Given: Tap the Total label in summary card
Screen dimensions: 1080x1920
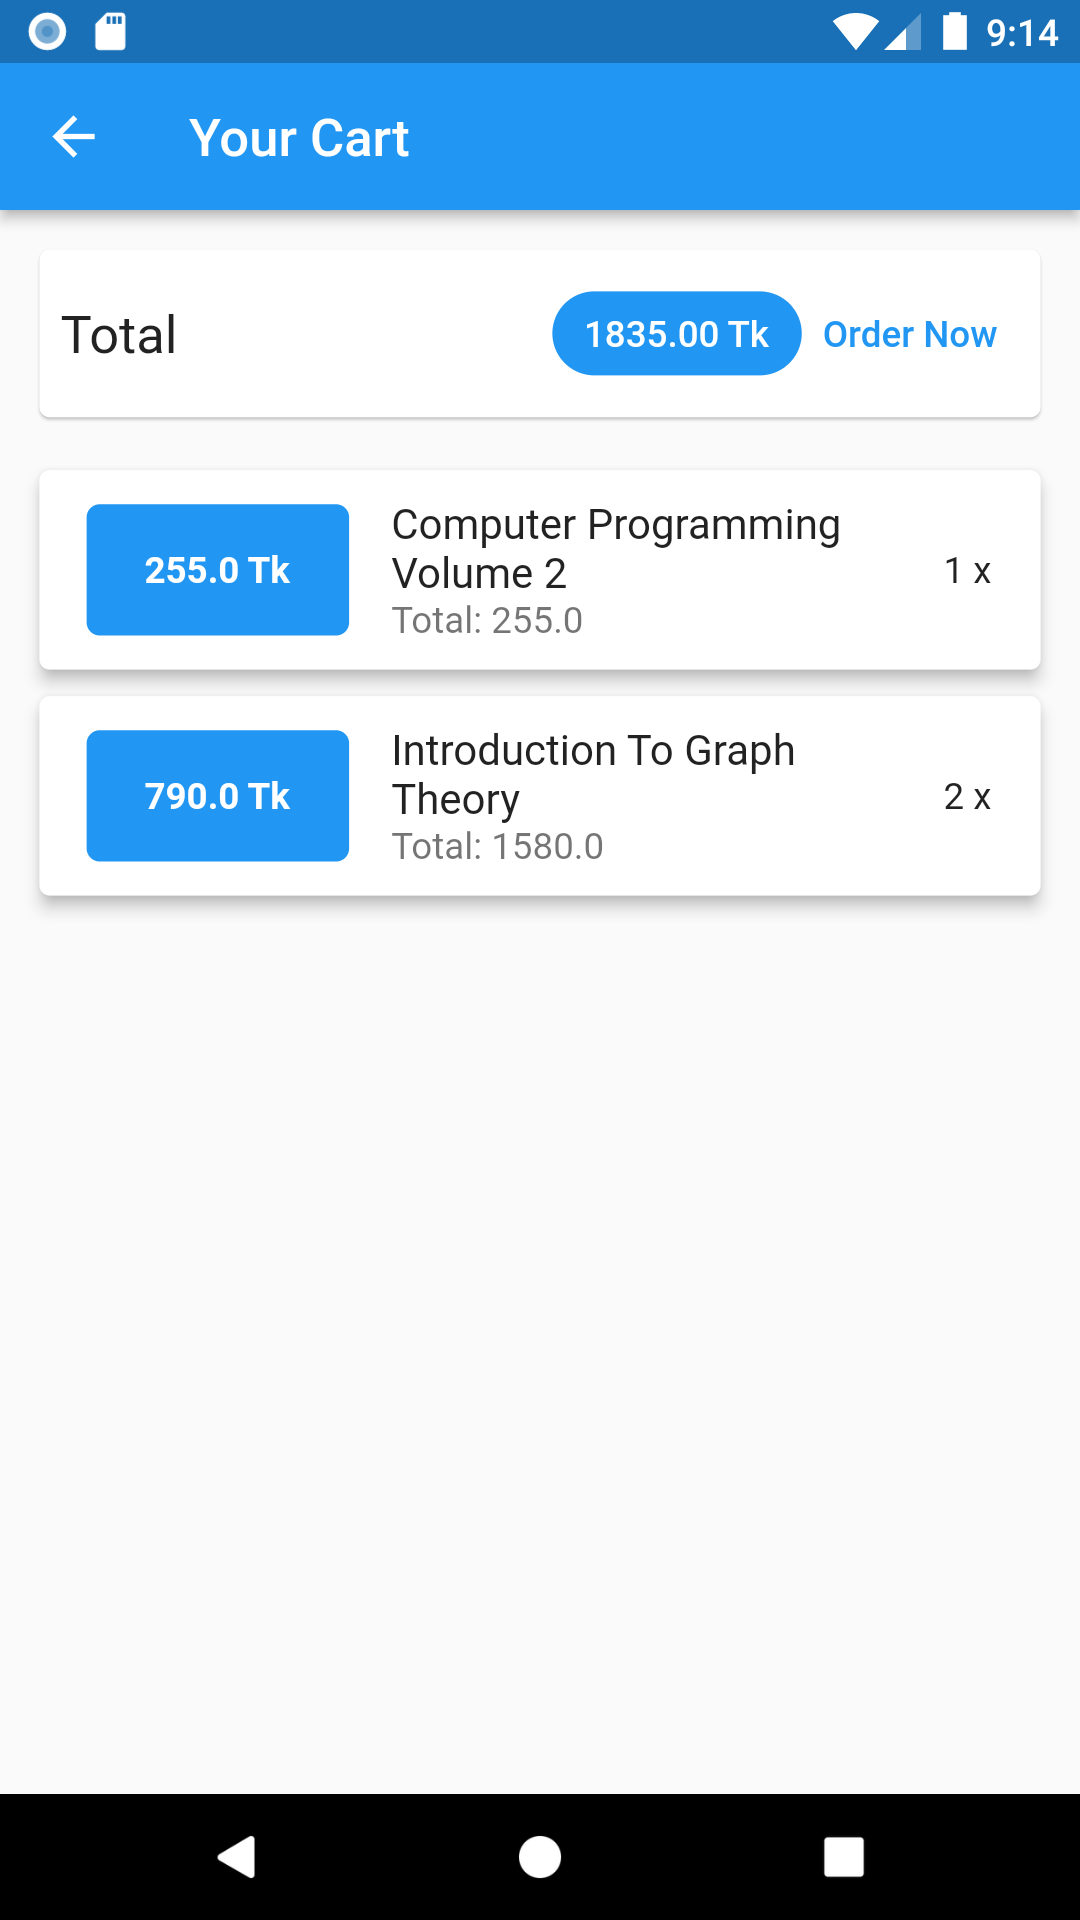Looking at the screenshot, I should 119,335.
